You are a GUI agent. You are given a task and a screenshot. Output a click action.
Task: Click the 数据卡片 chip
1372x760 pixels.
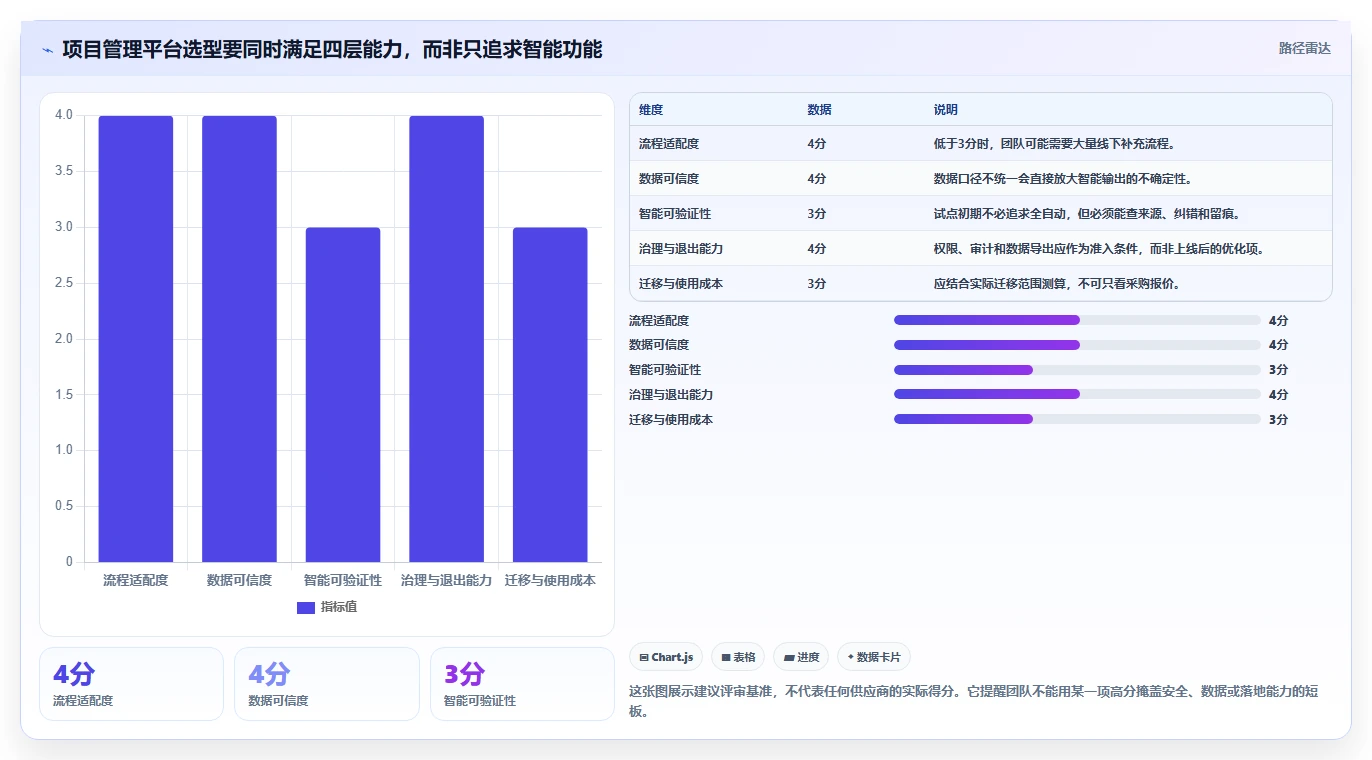tap(874, 657)
